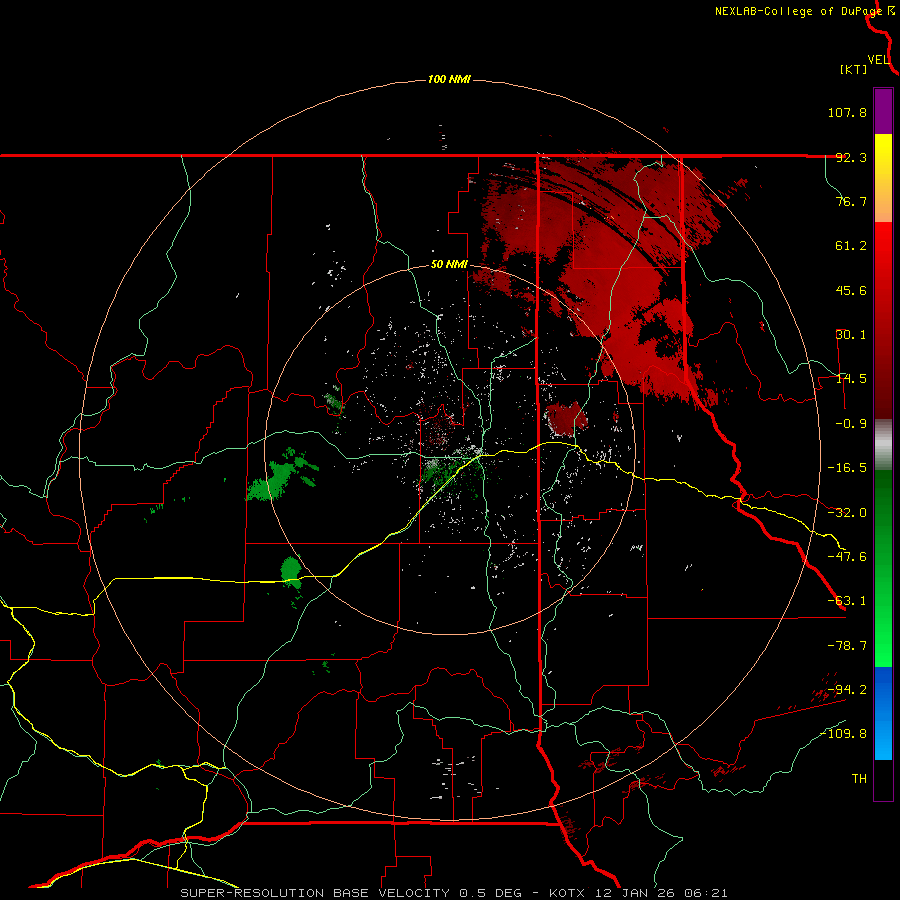Click the -47.6 velocity scale value
The width and height of the screenshot is (900, 900).
tap(847, 557)
